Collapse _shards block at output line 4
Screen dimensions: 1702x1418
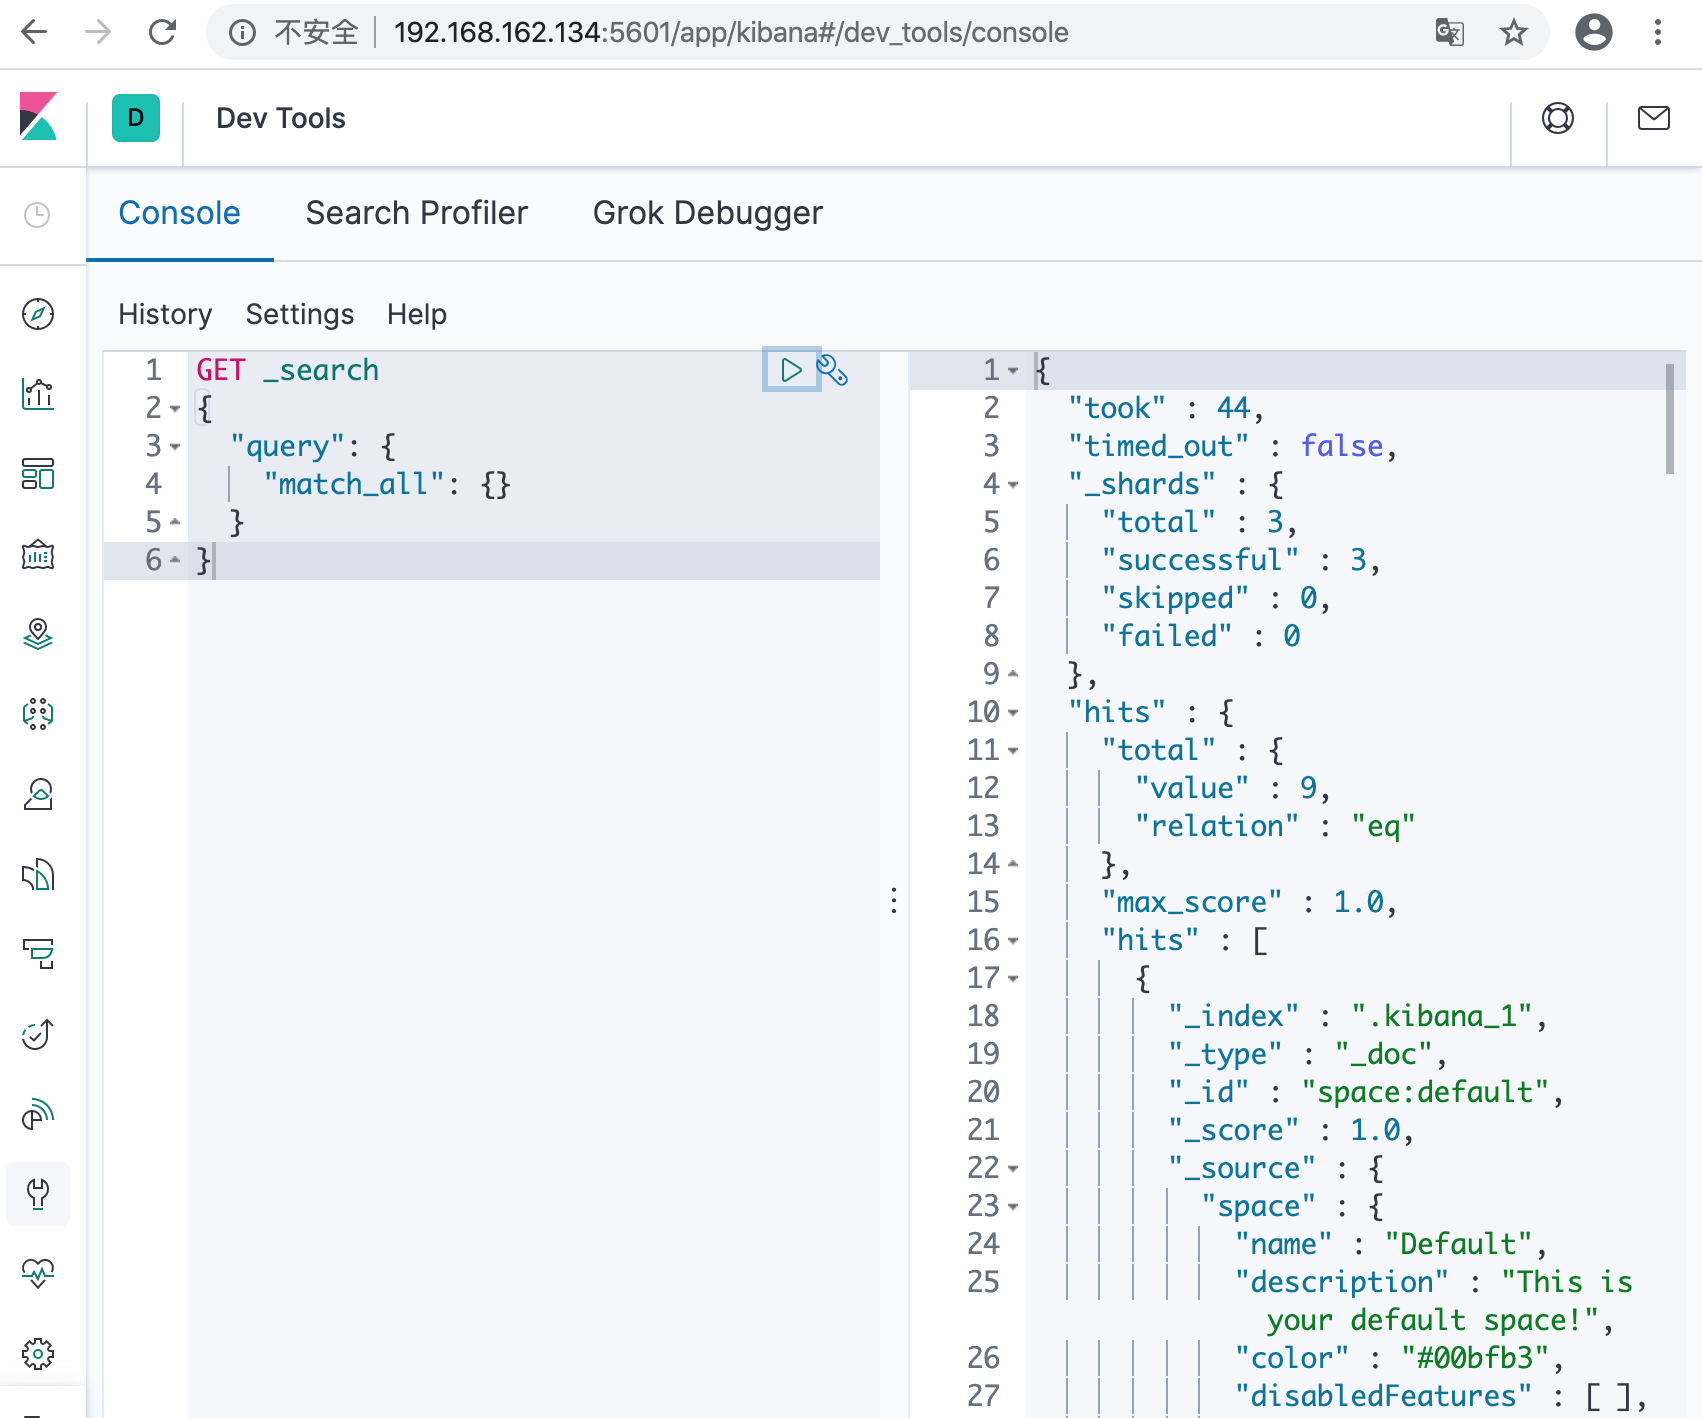coord(1013,485)
